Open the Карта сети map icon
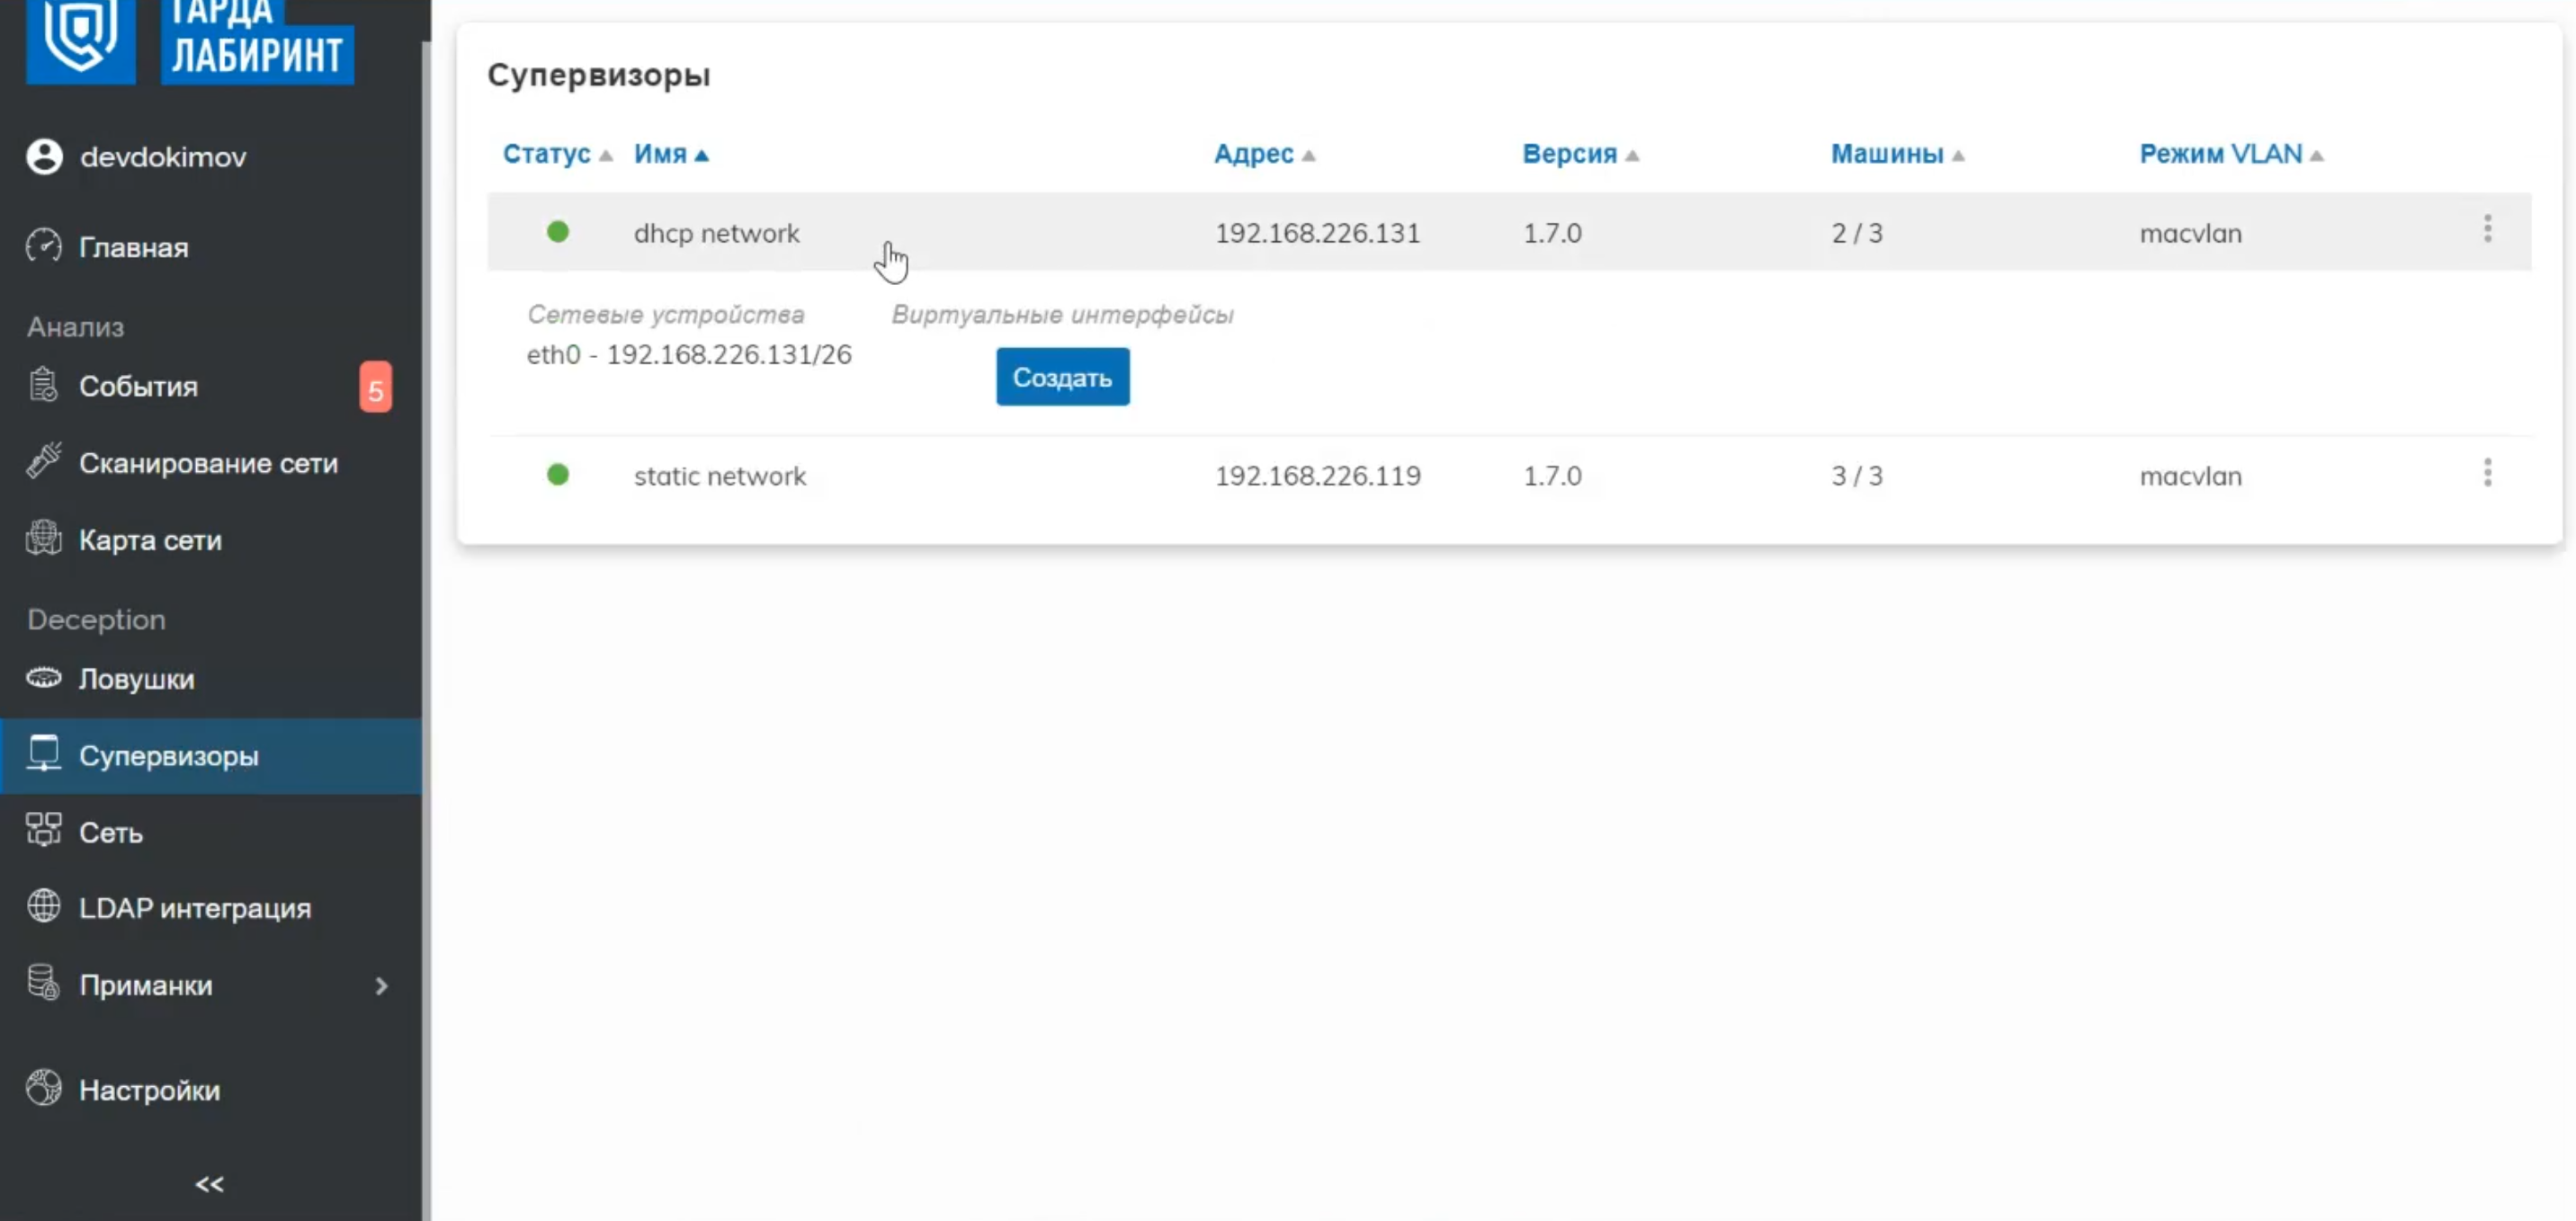 pos(44,539)
